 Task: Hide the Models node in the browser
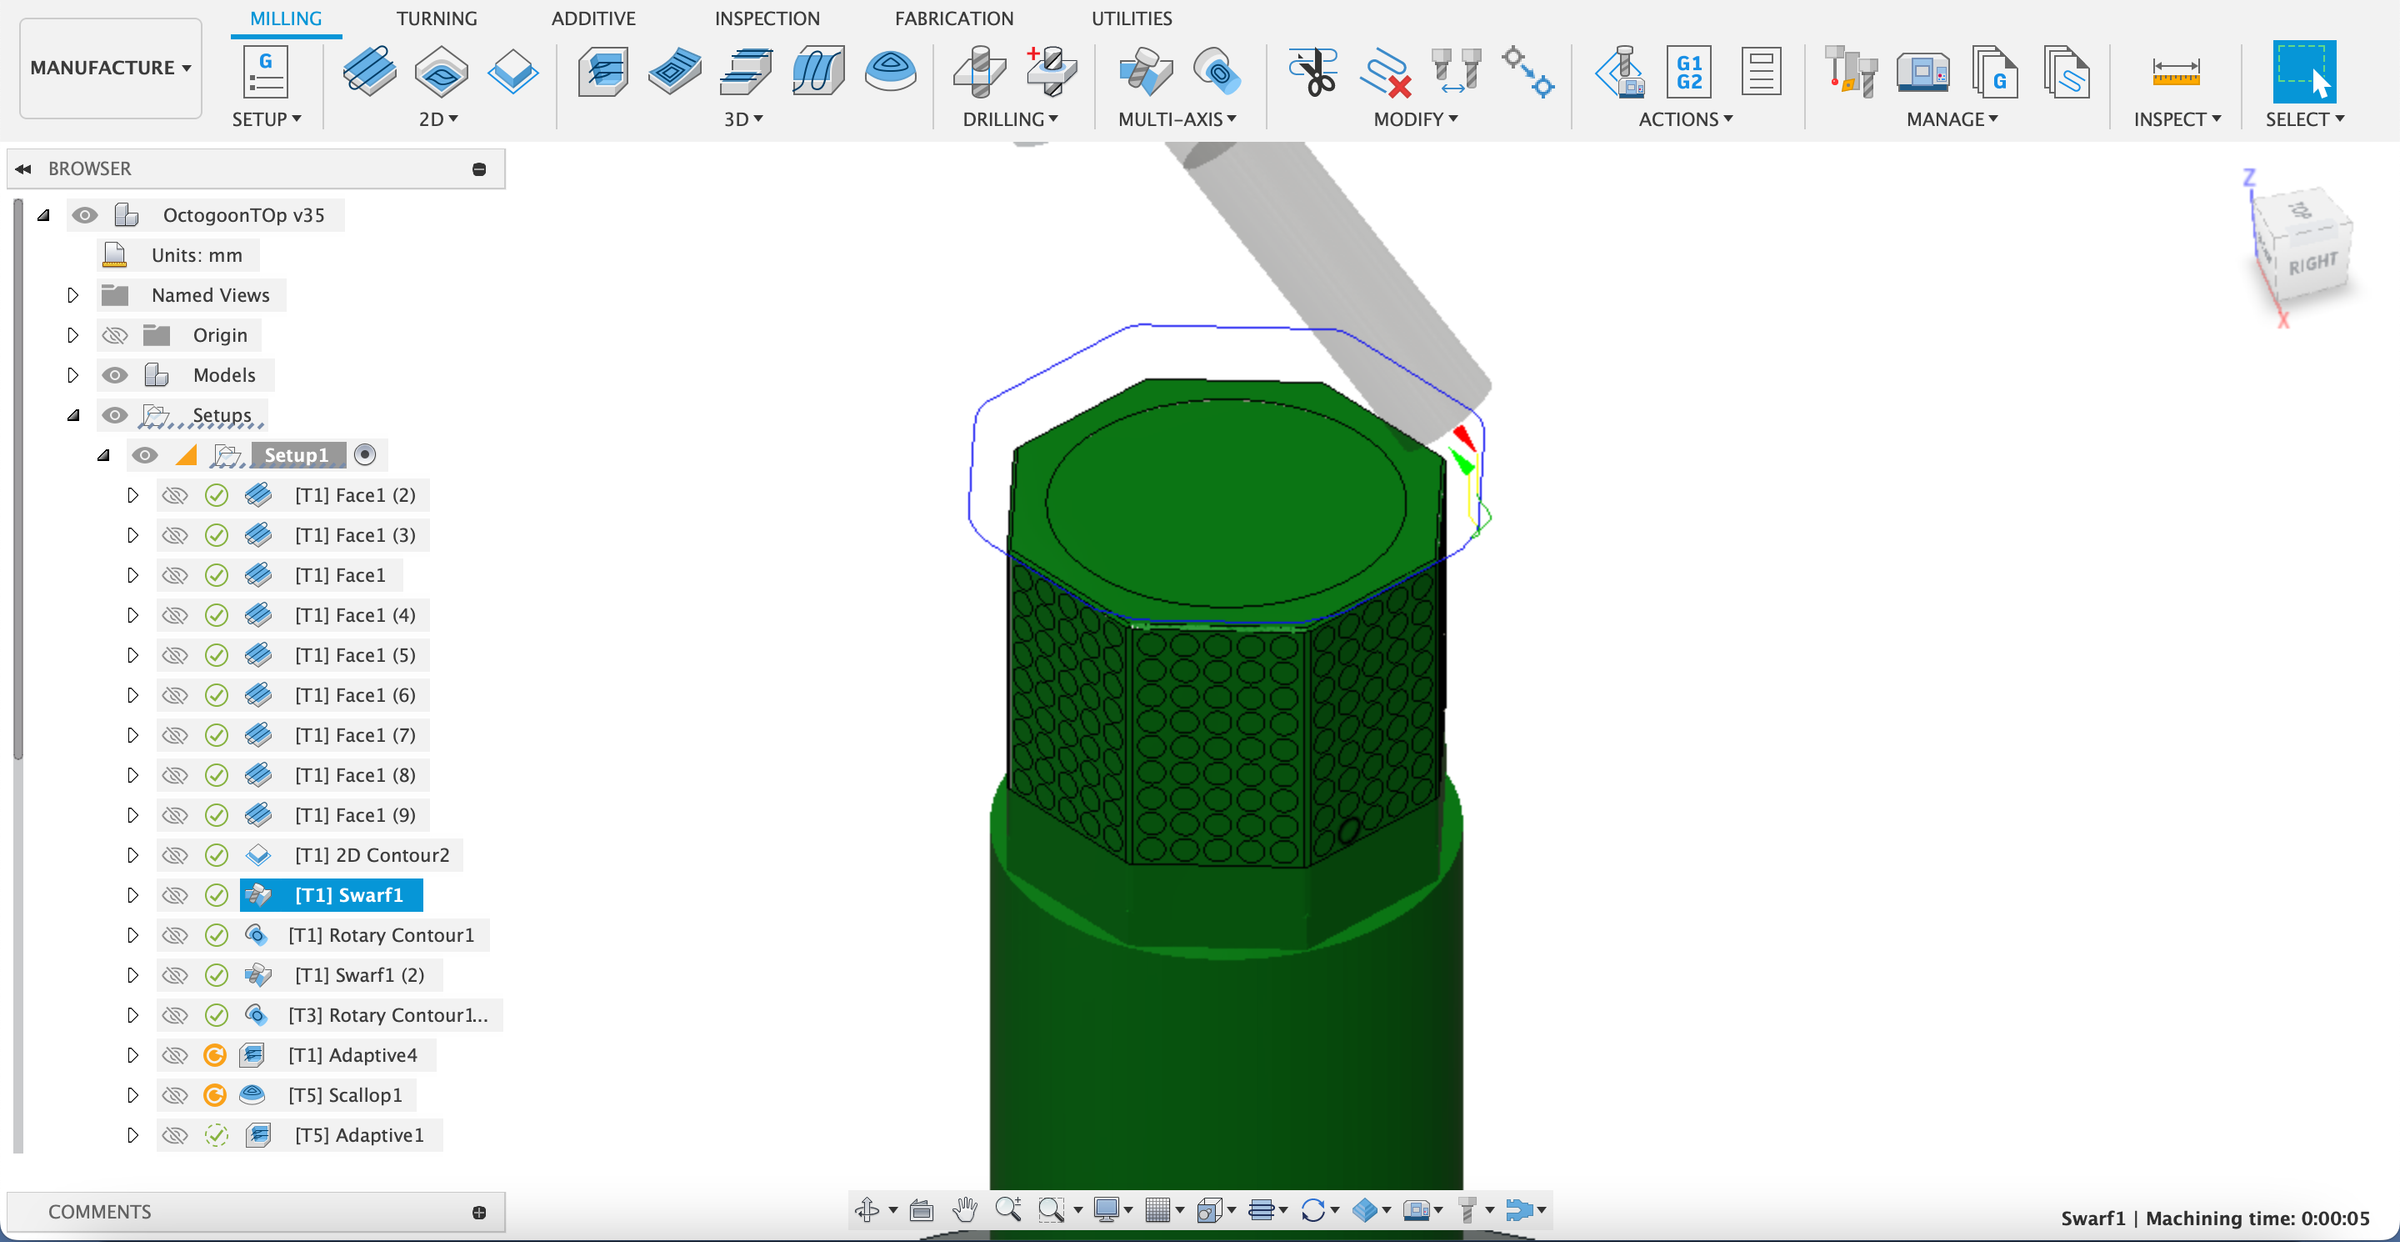pos(115,374)
